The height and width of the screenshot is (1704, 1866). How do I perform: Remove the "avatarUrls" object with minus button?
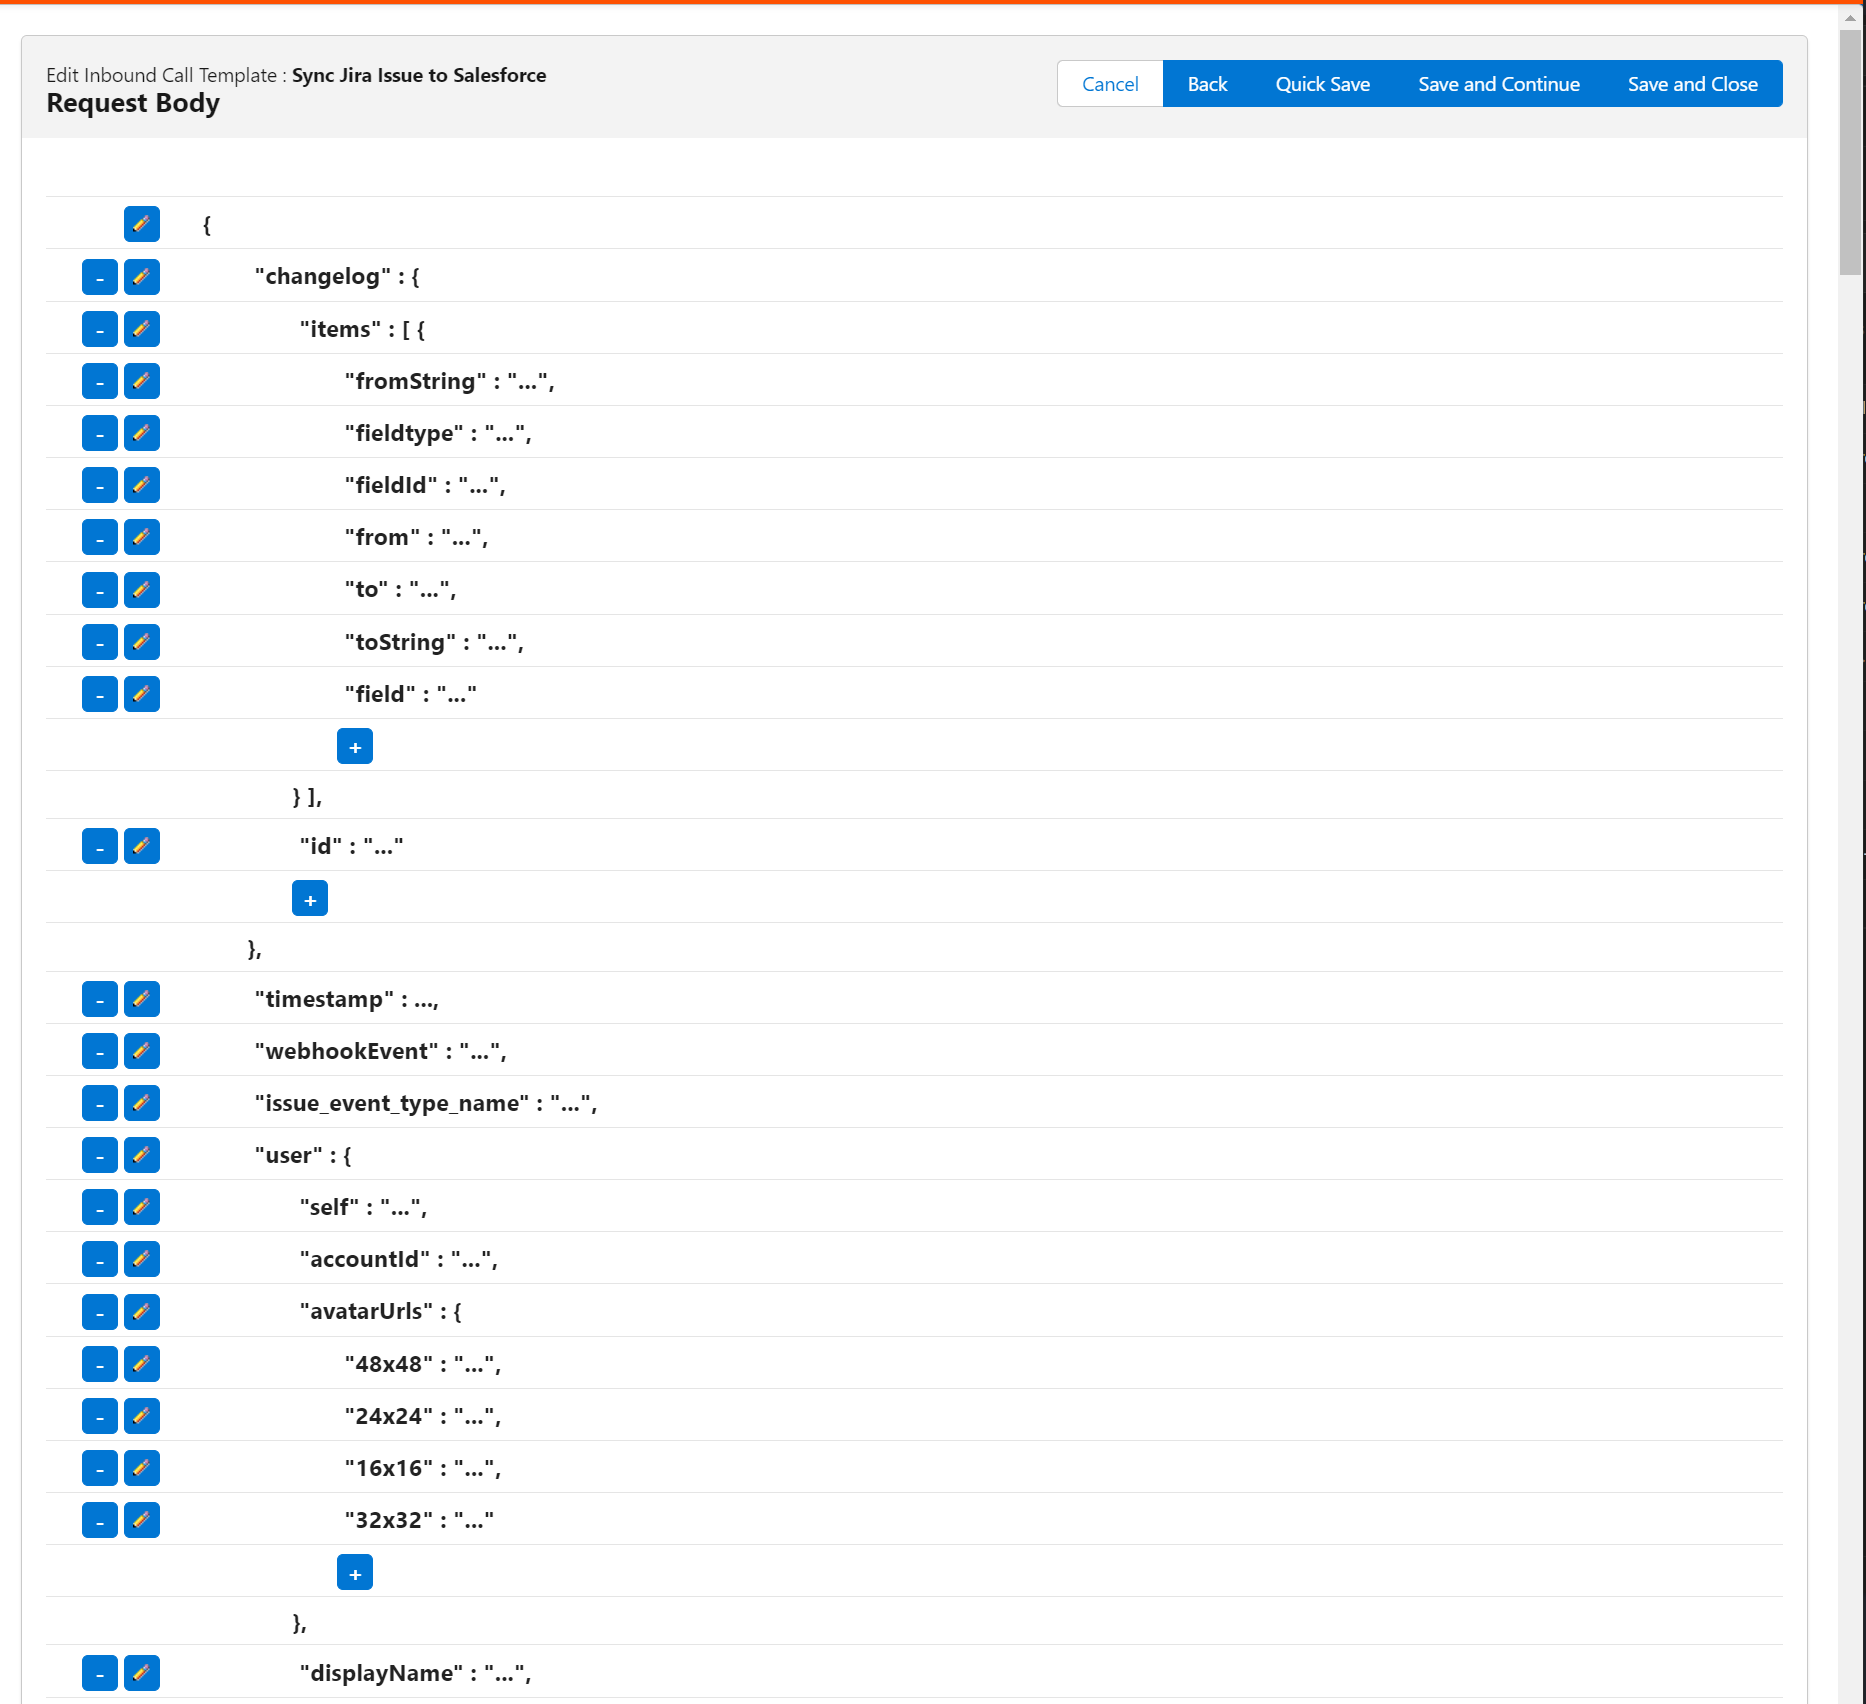tap(100, 1312)
